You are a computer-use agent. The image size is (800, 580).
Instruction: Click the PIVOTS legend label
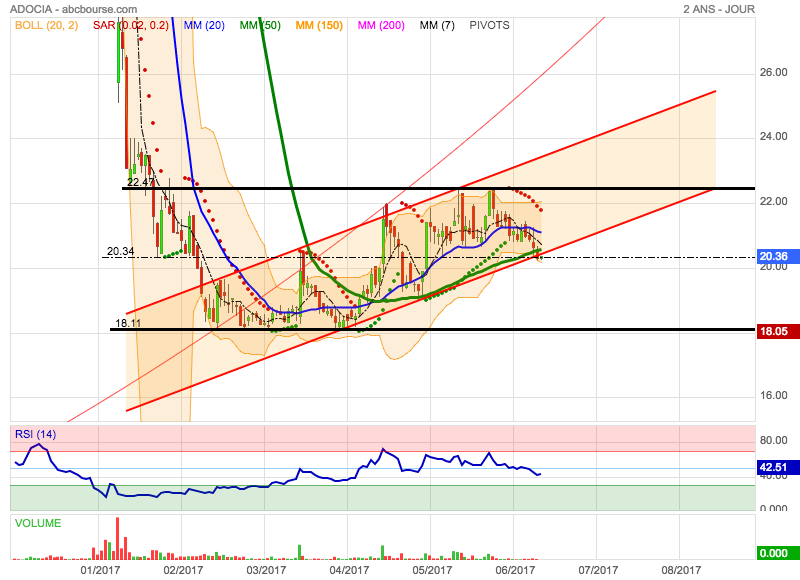pos(489,25)
